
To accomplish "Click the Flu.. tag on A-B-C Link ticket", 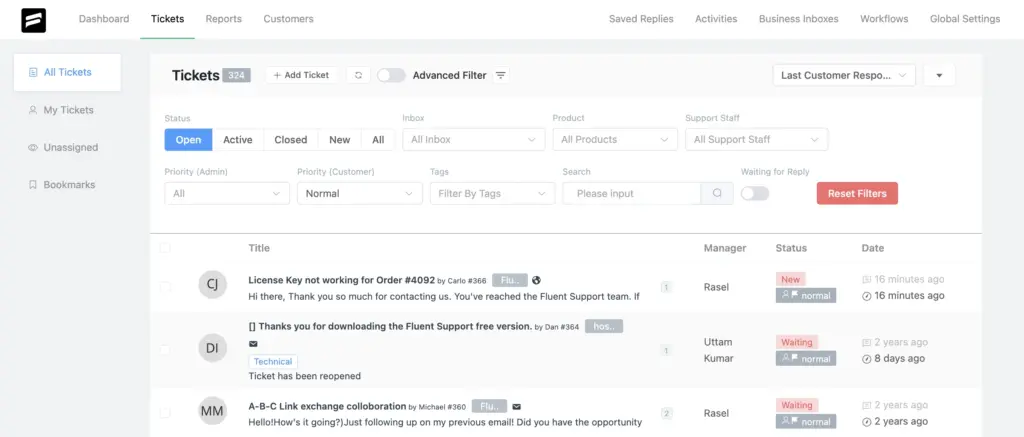I will [x=489, y=406].
